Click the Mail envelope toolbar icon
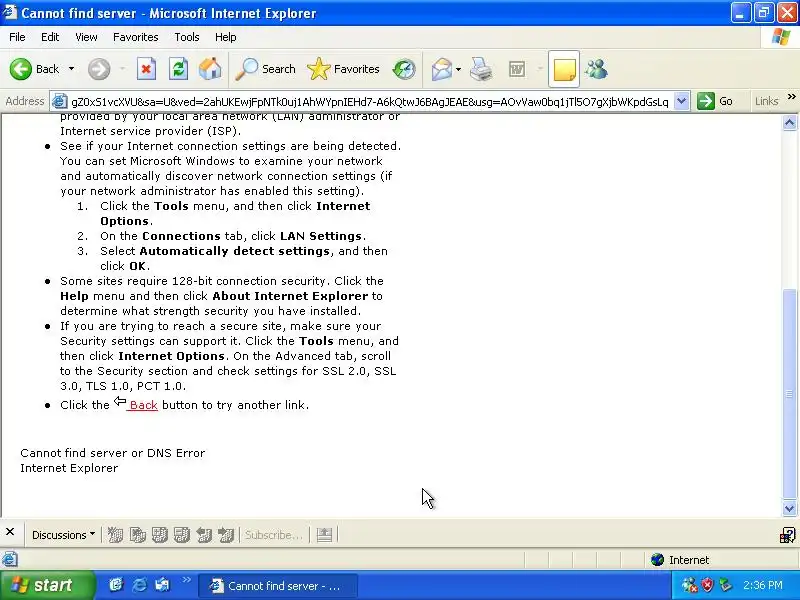 pos(442,69)
